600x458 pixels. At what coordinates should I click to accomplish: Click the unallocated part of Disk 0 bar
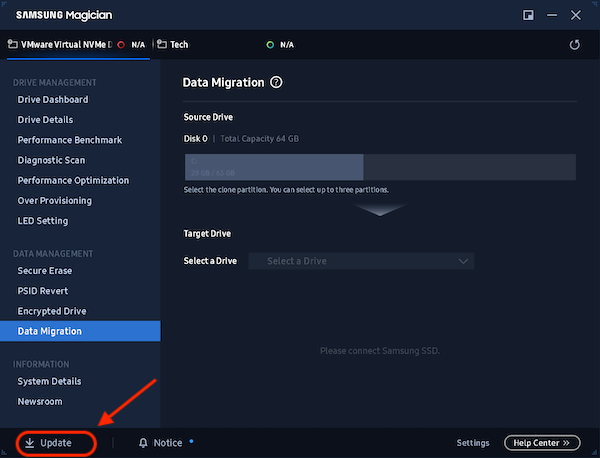(470, 167)
